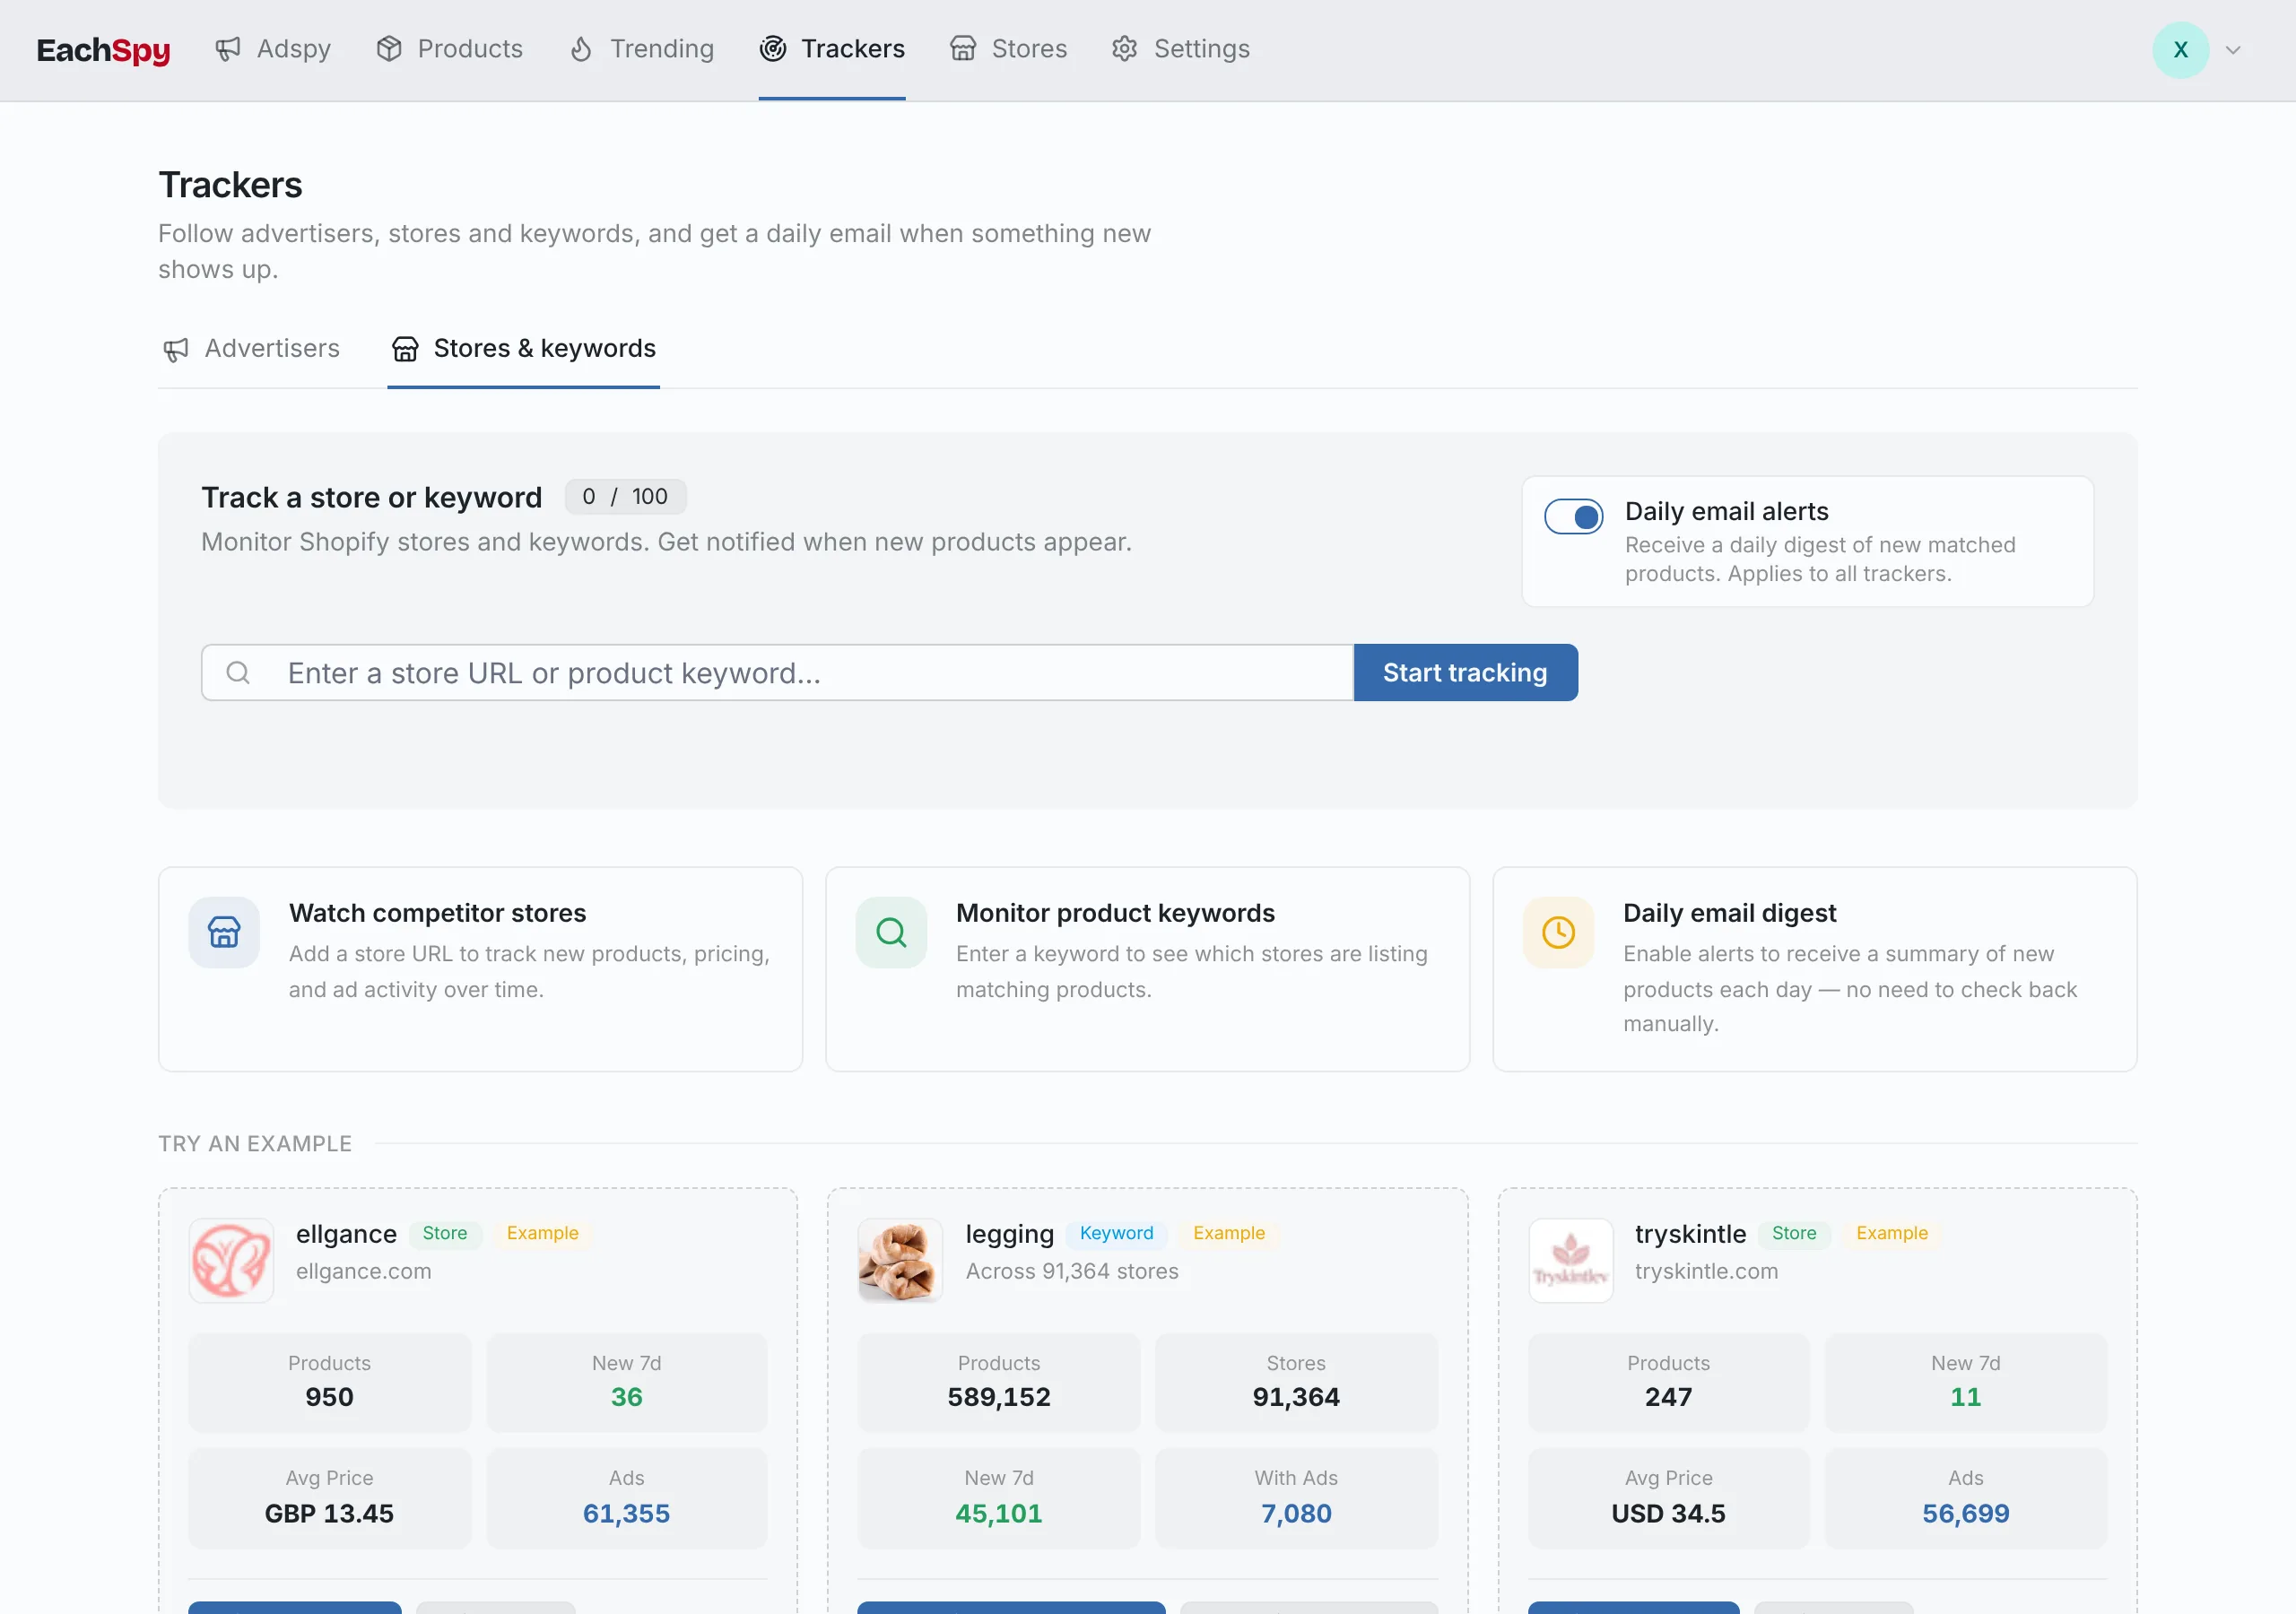Click ellgance Avg Price GBP 13.45
Screen dimensions: 2296x1614
click(x=329, y=1514)
